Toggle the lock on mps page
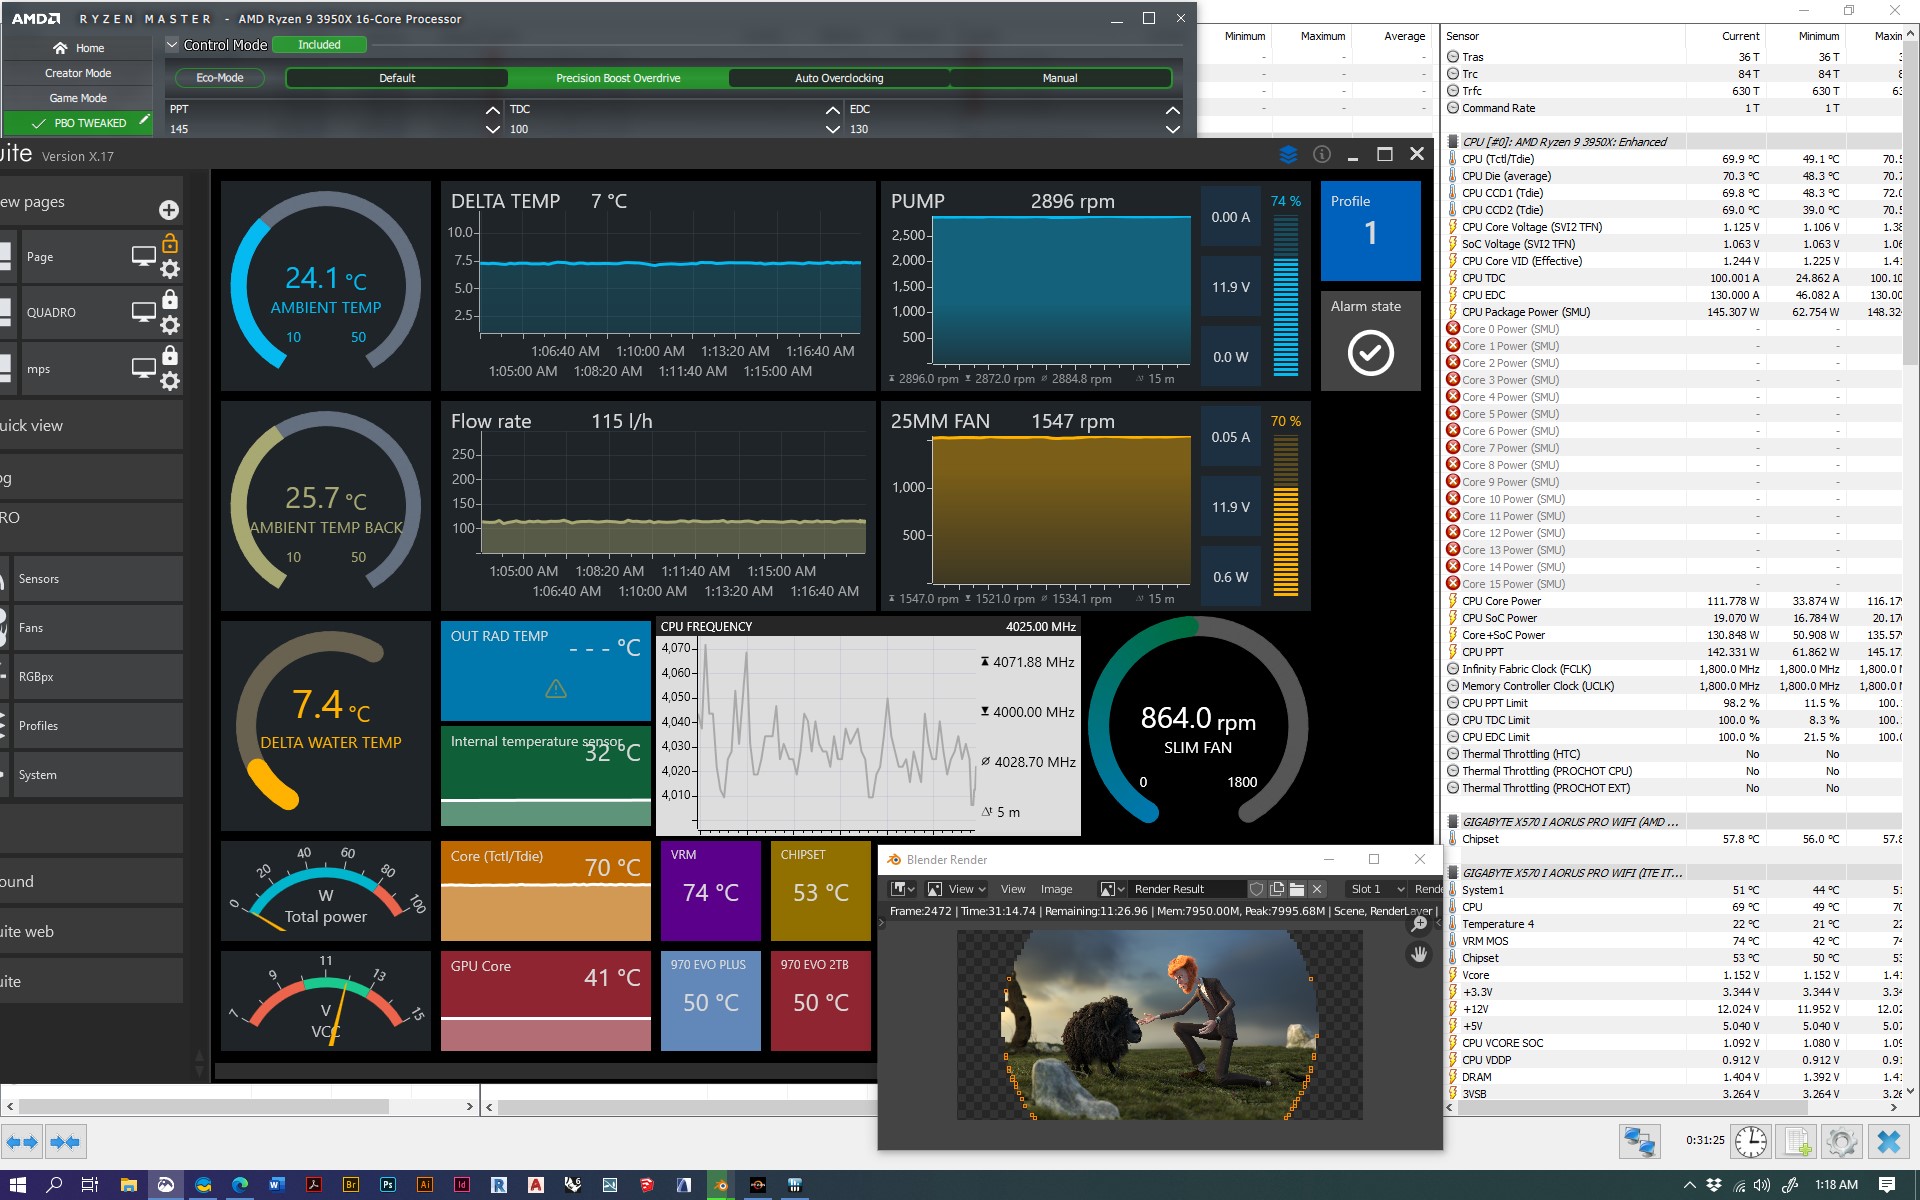1920x1200 pixels. tap(170, 355)
